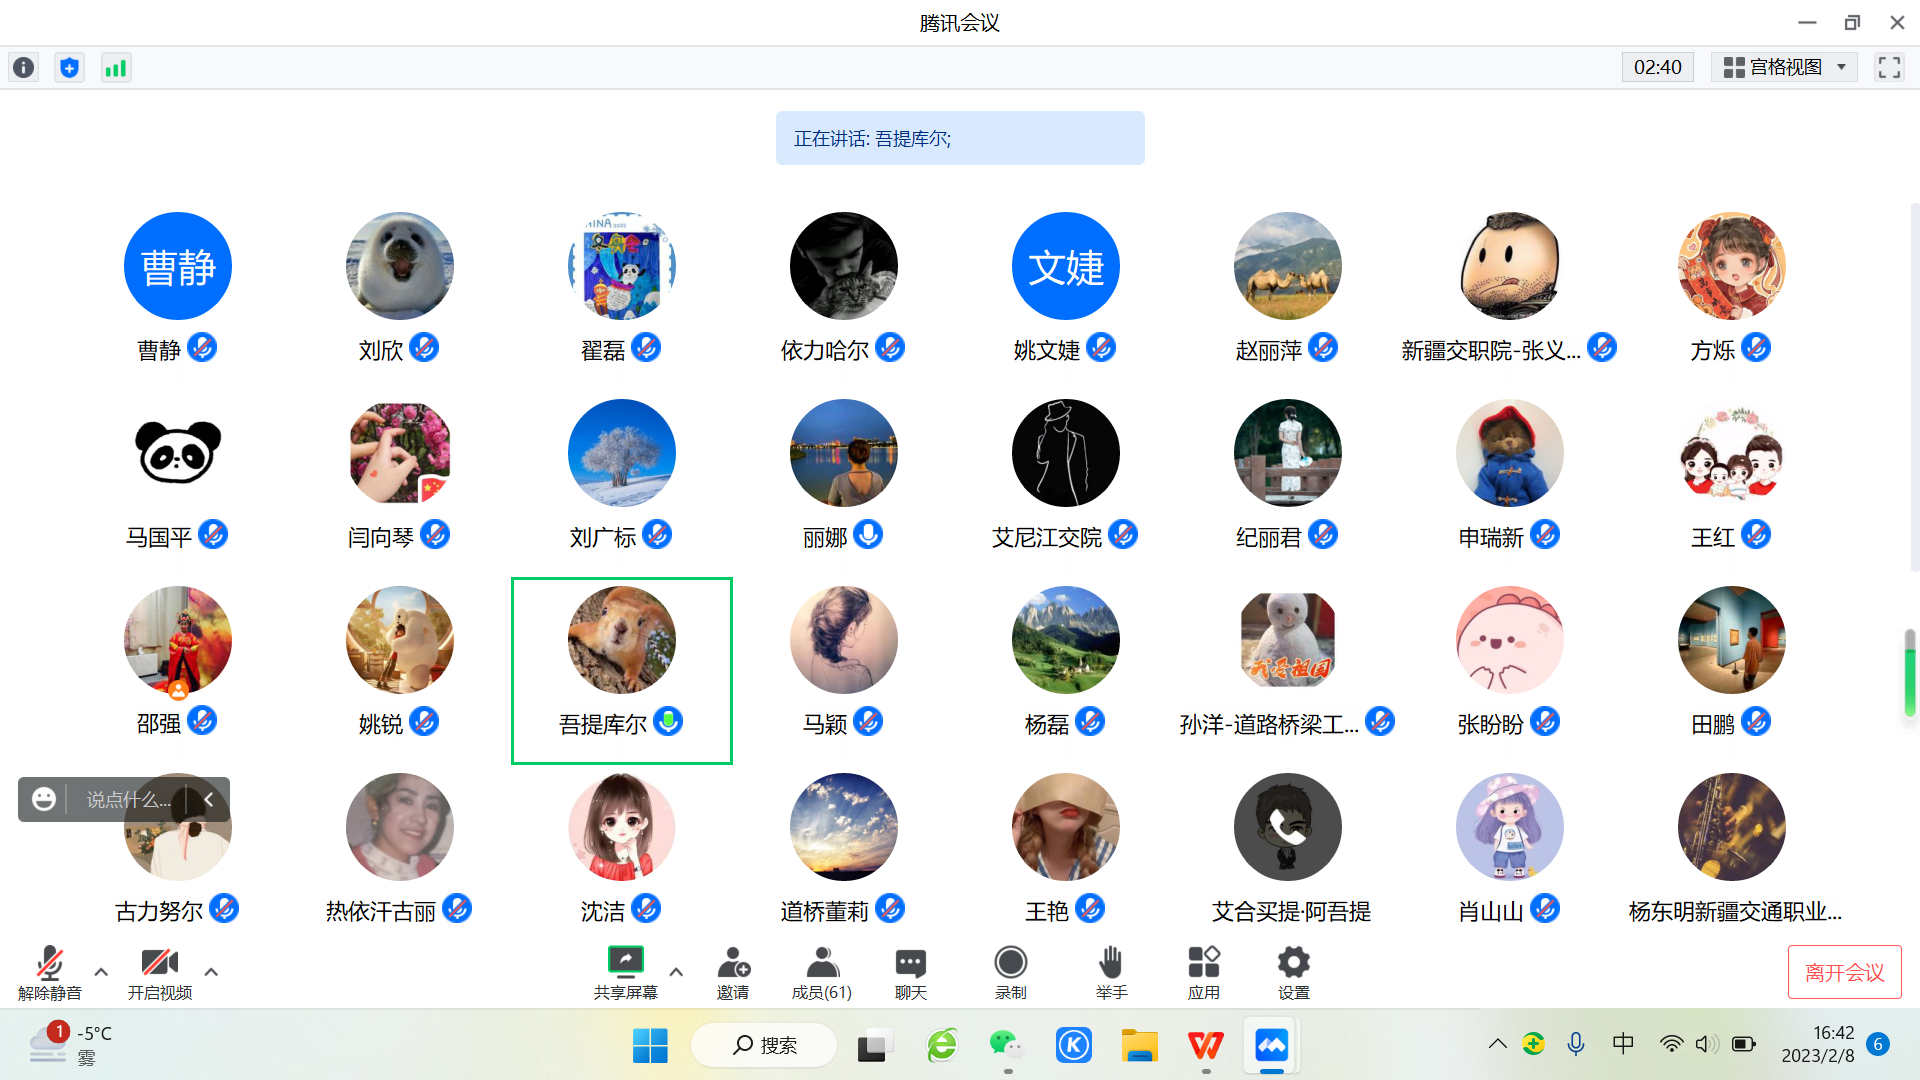Click the Leave Meeting (离开会议) button
1920x1080 pixels.
(x=1844, y=972)
